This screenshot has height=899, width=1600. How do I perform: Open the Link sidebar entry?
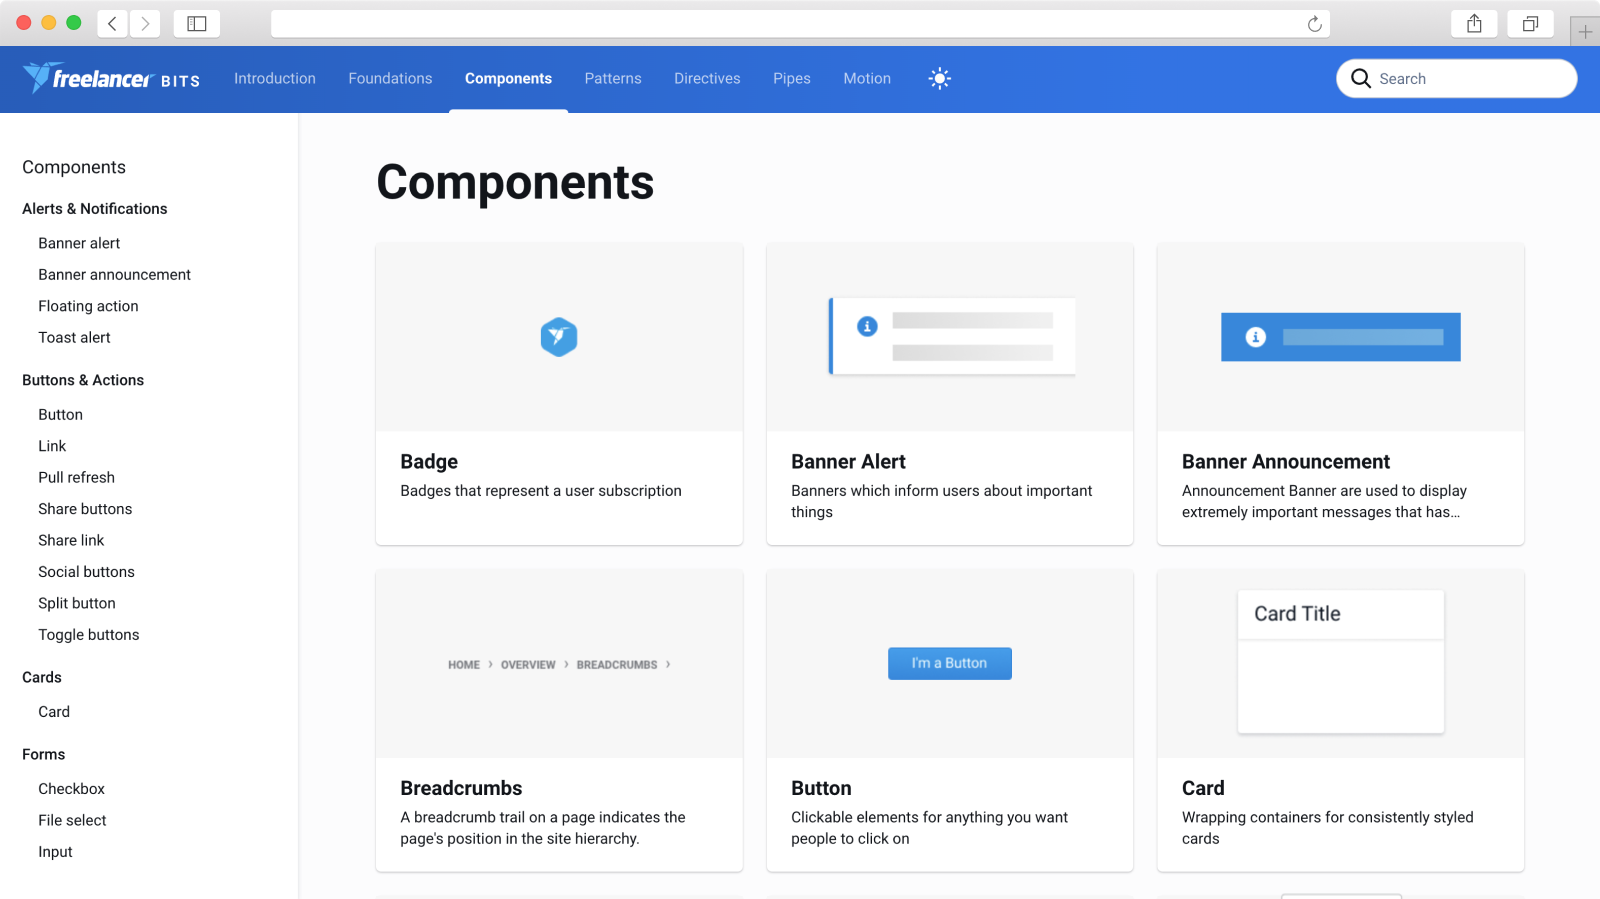[x=52, y=446]
